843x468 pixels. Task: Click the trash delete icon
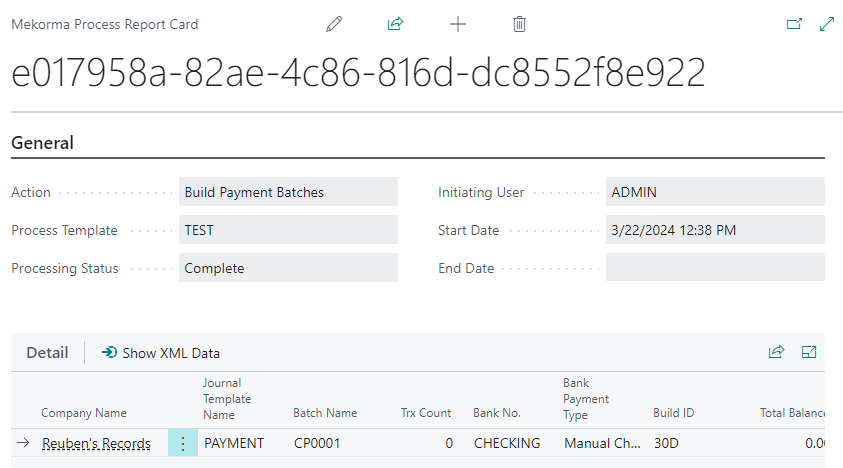pyautogui.click(x=519, y=24)
